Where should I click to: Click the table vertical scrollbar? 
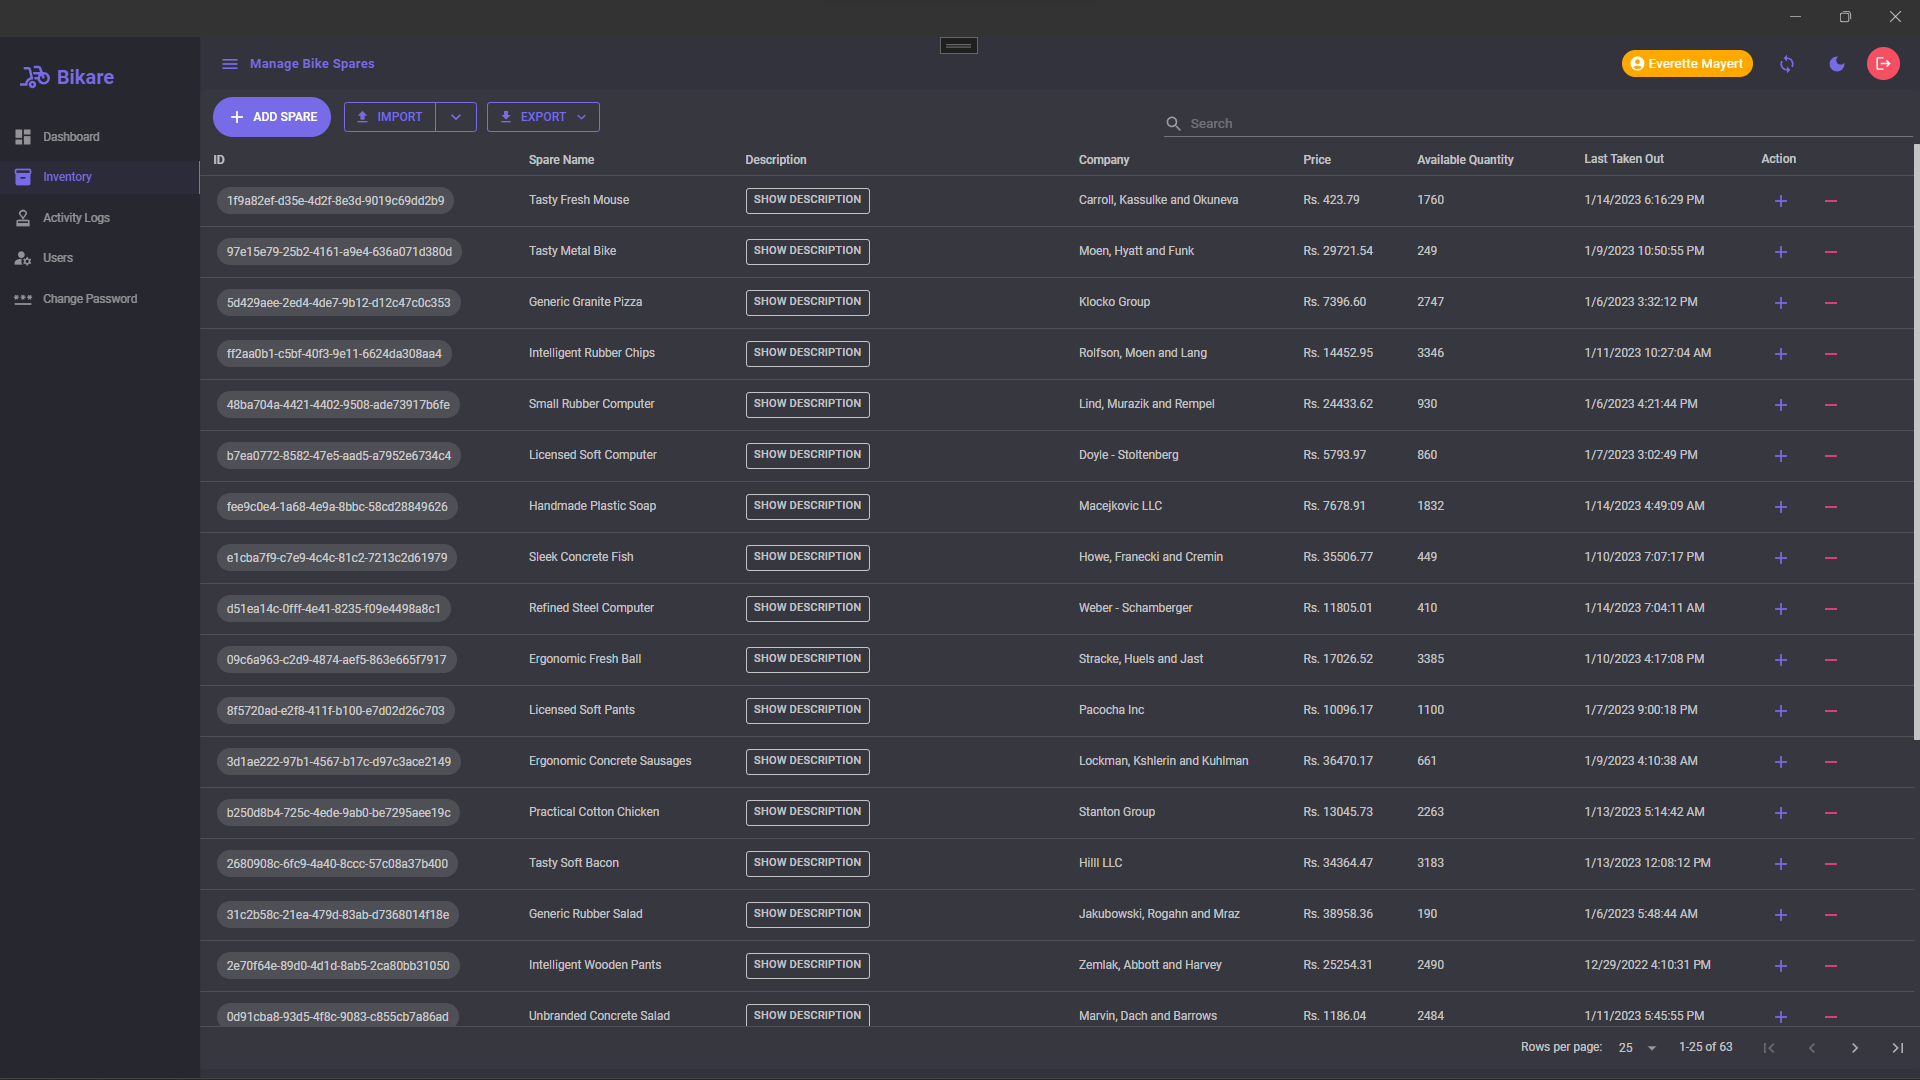tap(1915, 440)
